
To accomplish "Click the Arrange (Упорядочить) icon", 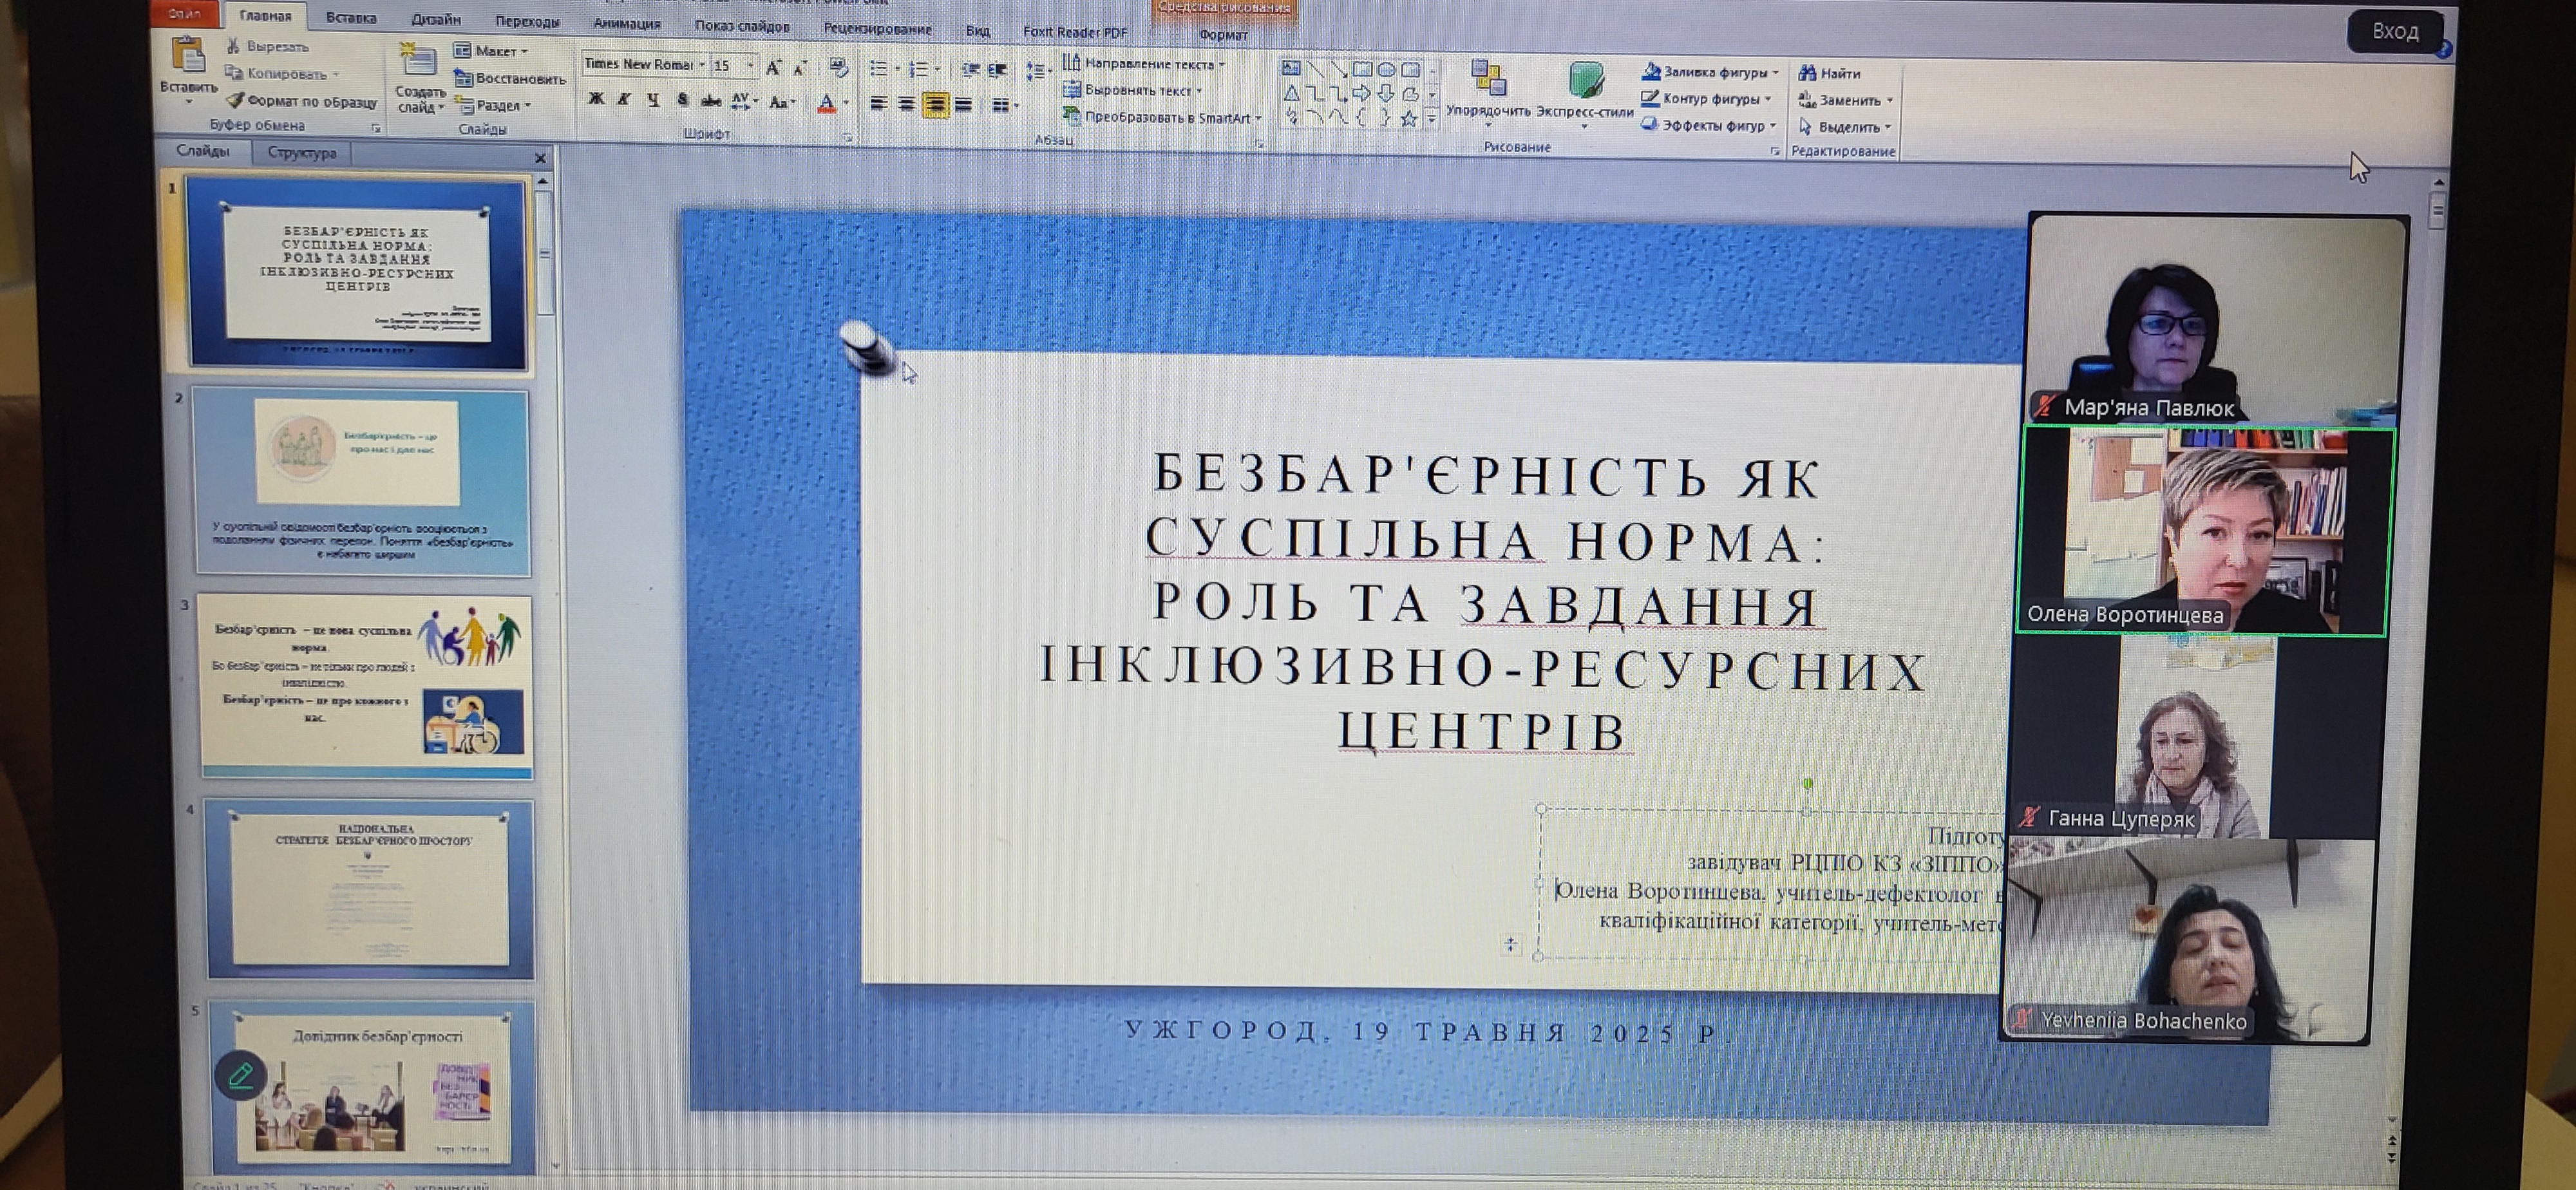I will (x=1488, y=78).
